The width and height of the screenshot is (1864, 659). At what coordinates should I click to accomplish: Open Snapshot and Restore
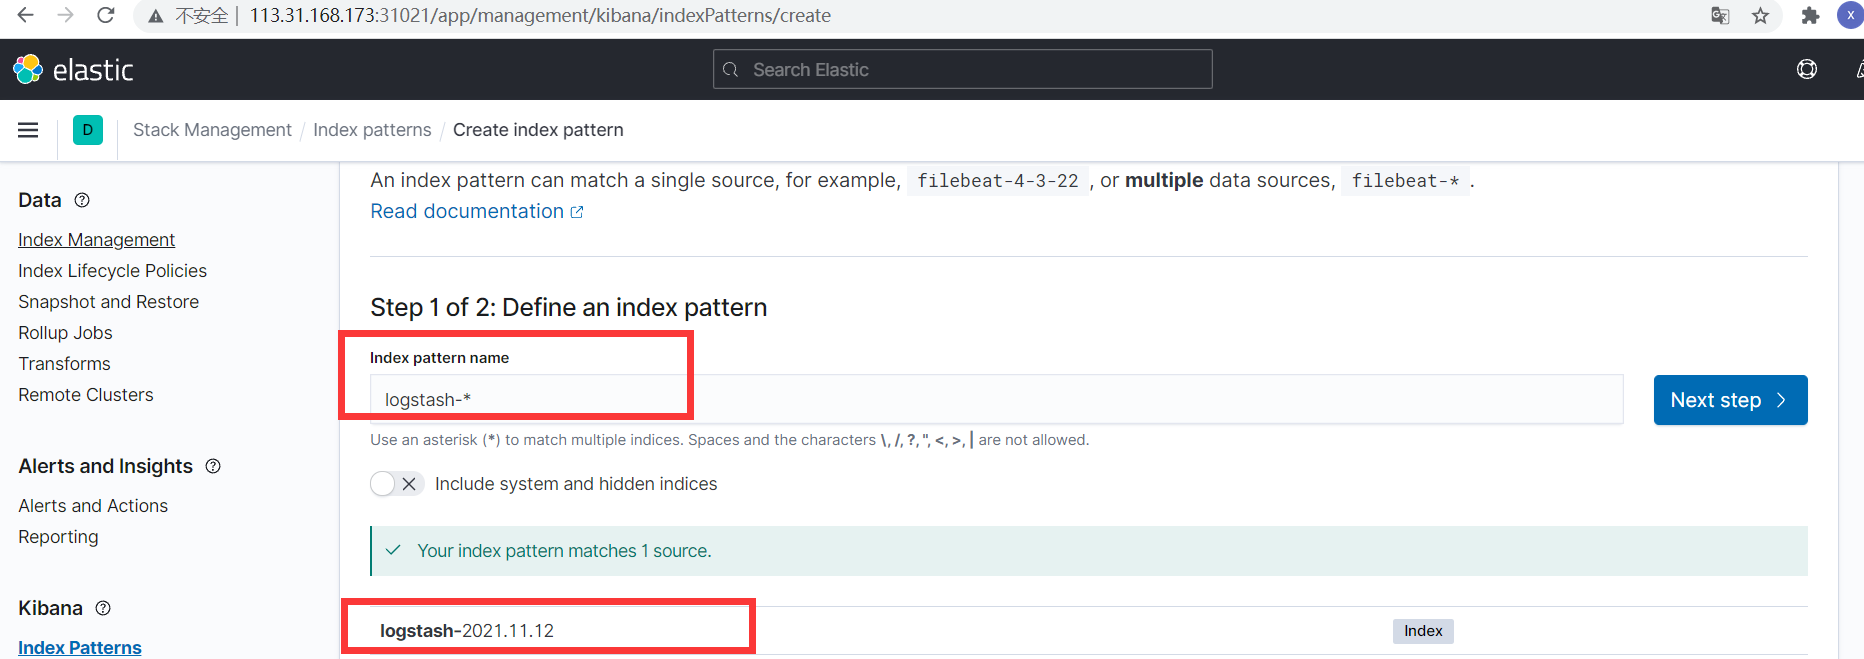[108, 302]
